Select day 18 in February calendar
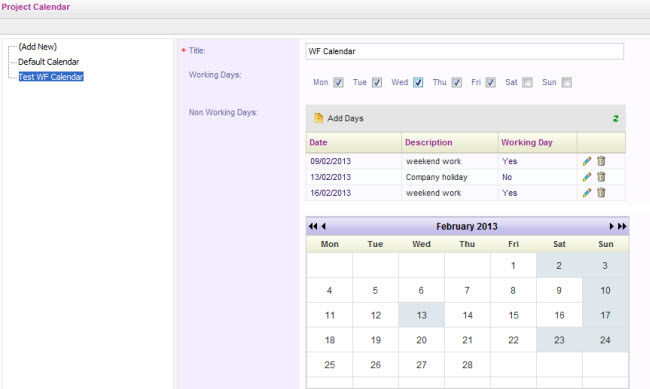The width and height of the screenshot is (650, 389). [329, 340]
